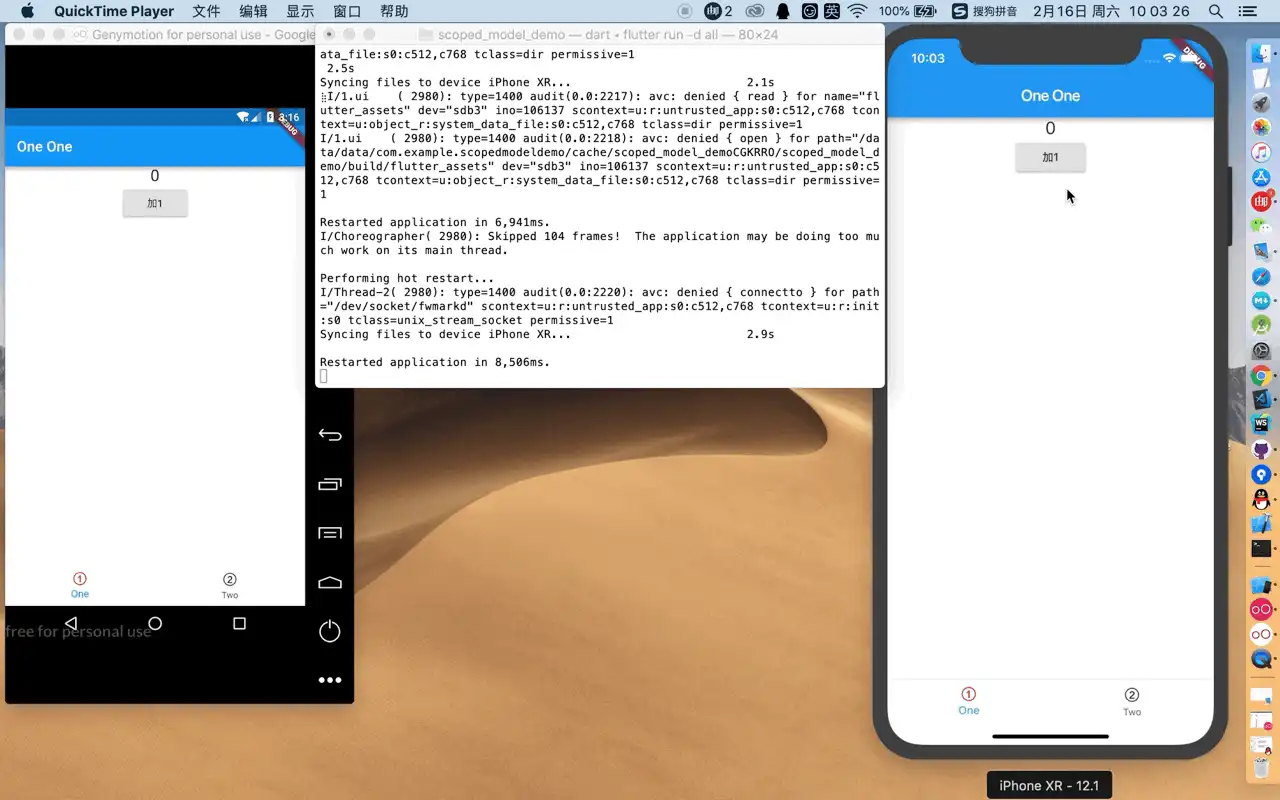Tap the 加1 button in Android emulator
1280x800 pixels.
tap(155, 203)
